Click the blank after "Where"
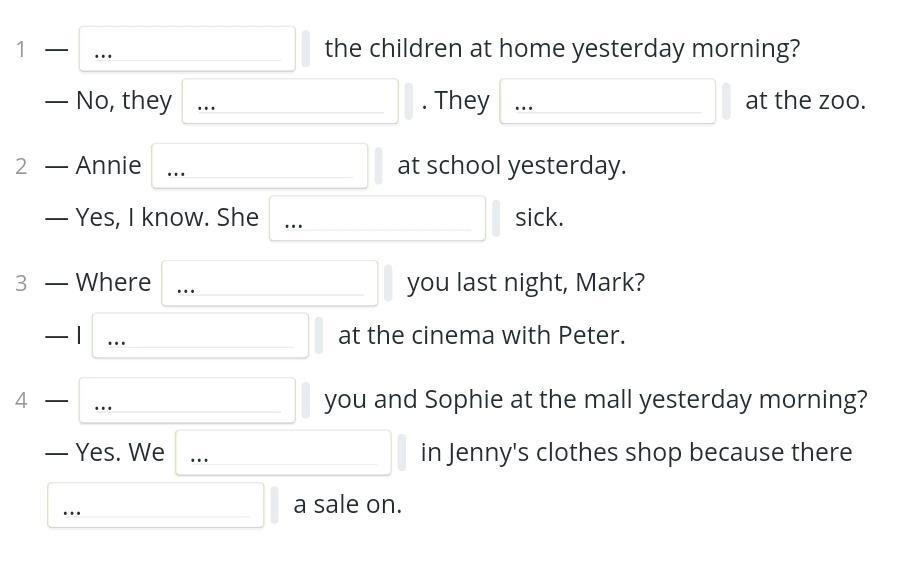 [269, 283]
